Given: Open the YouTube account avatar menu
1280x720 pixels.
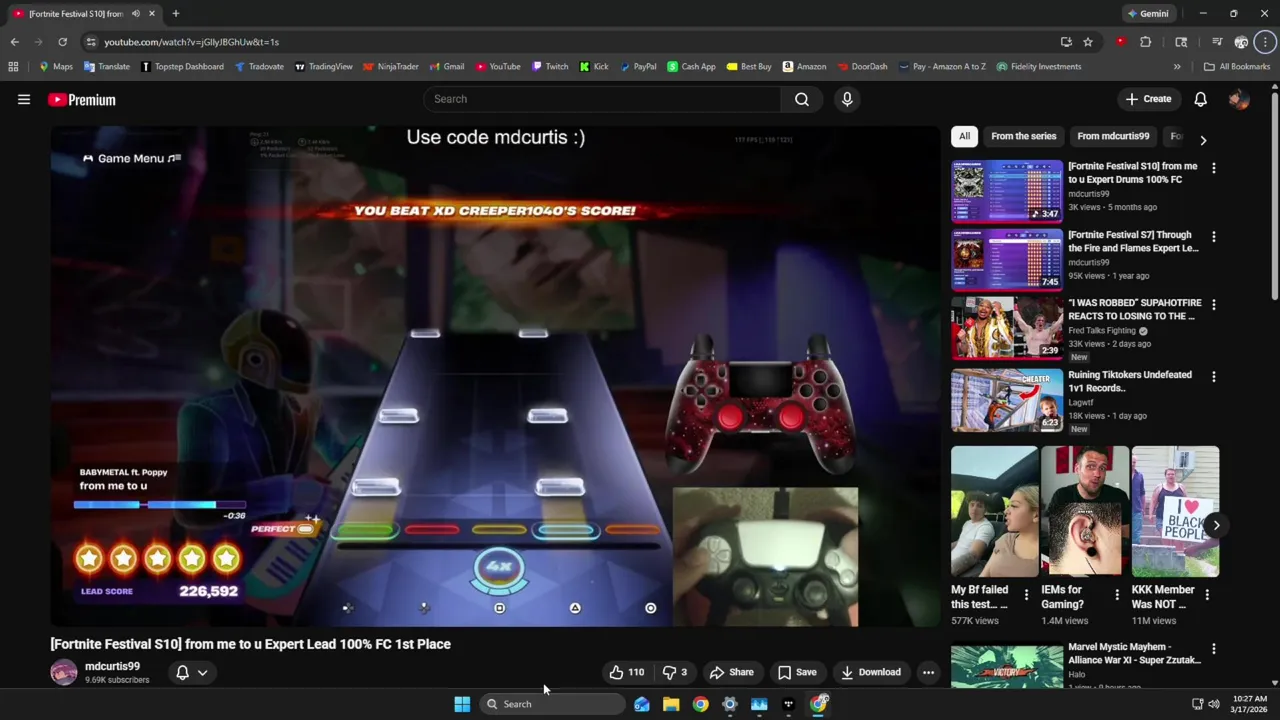Looking at the screenshot, I should pos(1238,99).
